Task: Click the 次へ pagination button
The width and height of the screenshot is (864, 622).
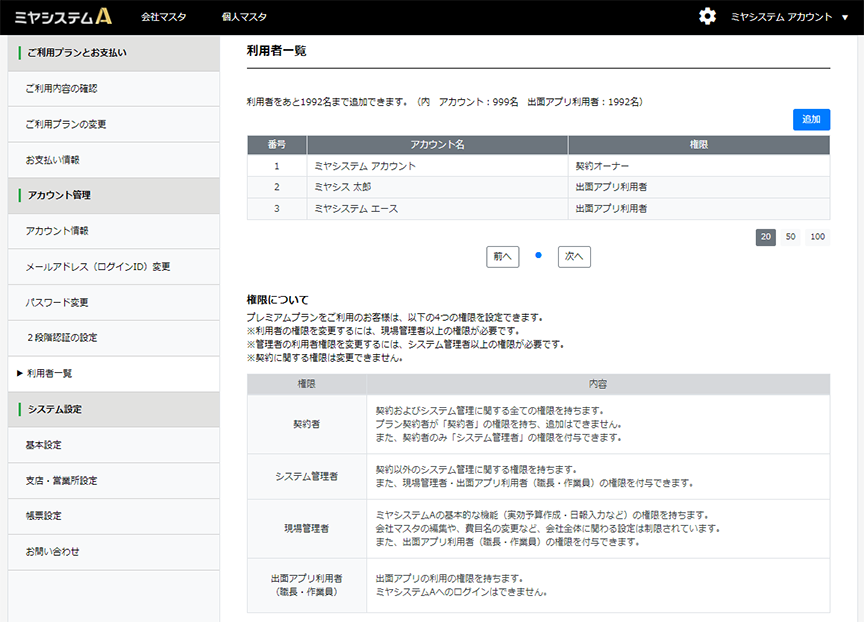Action: [574, 257]
